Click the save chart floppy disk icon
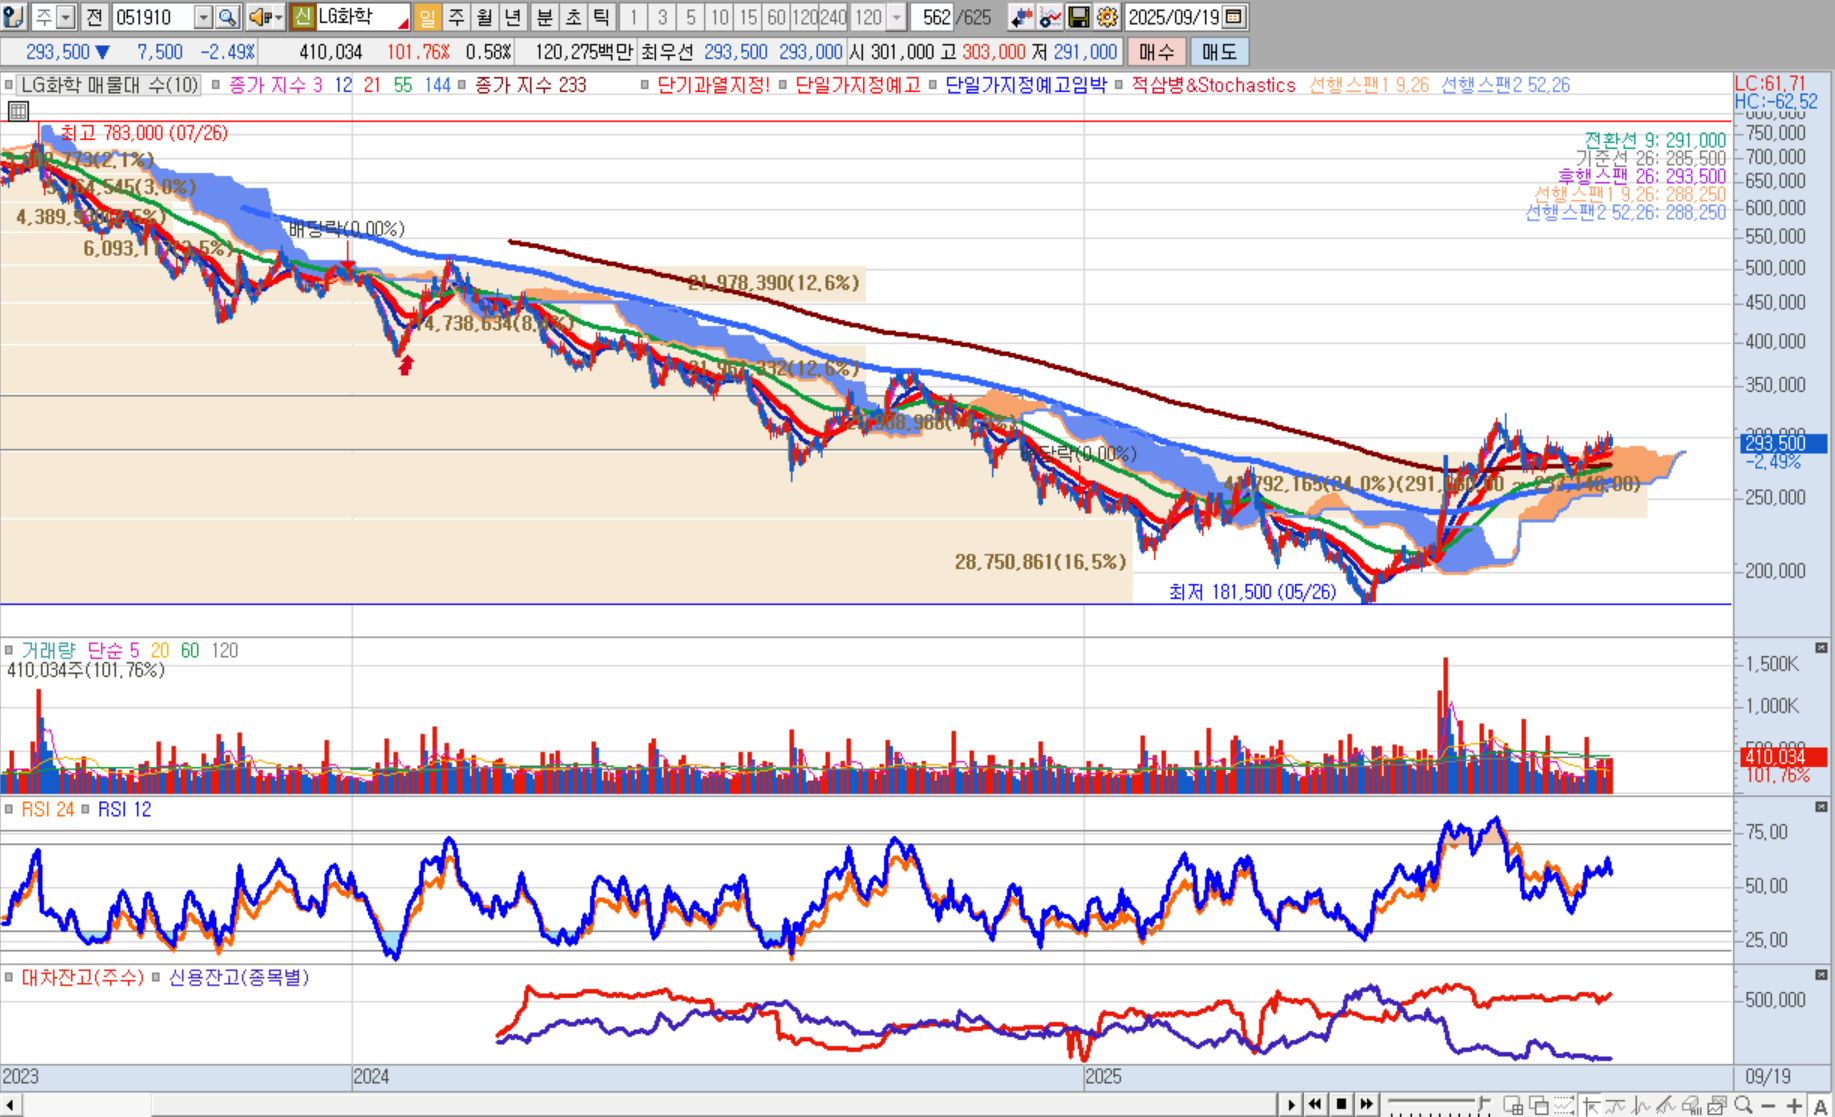Screen dimensions: 1835x1117 [1078, 17]
